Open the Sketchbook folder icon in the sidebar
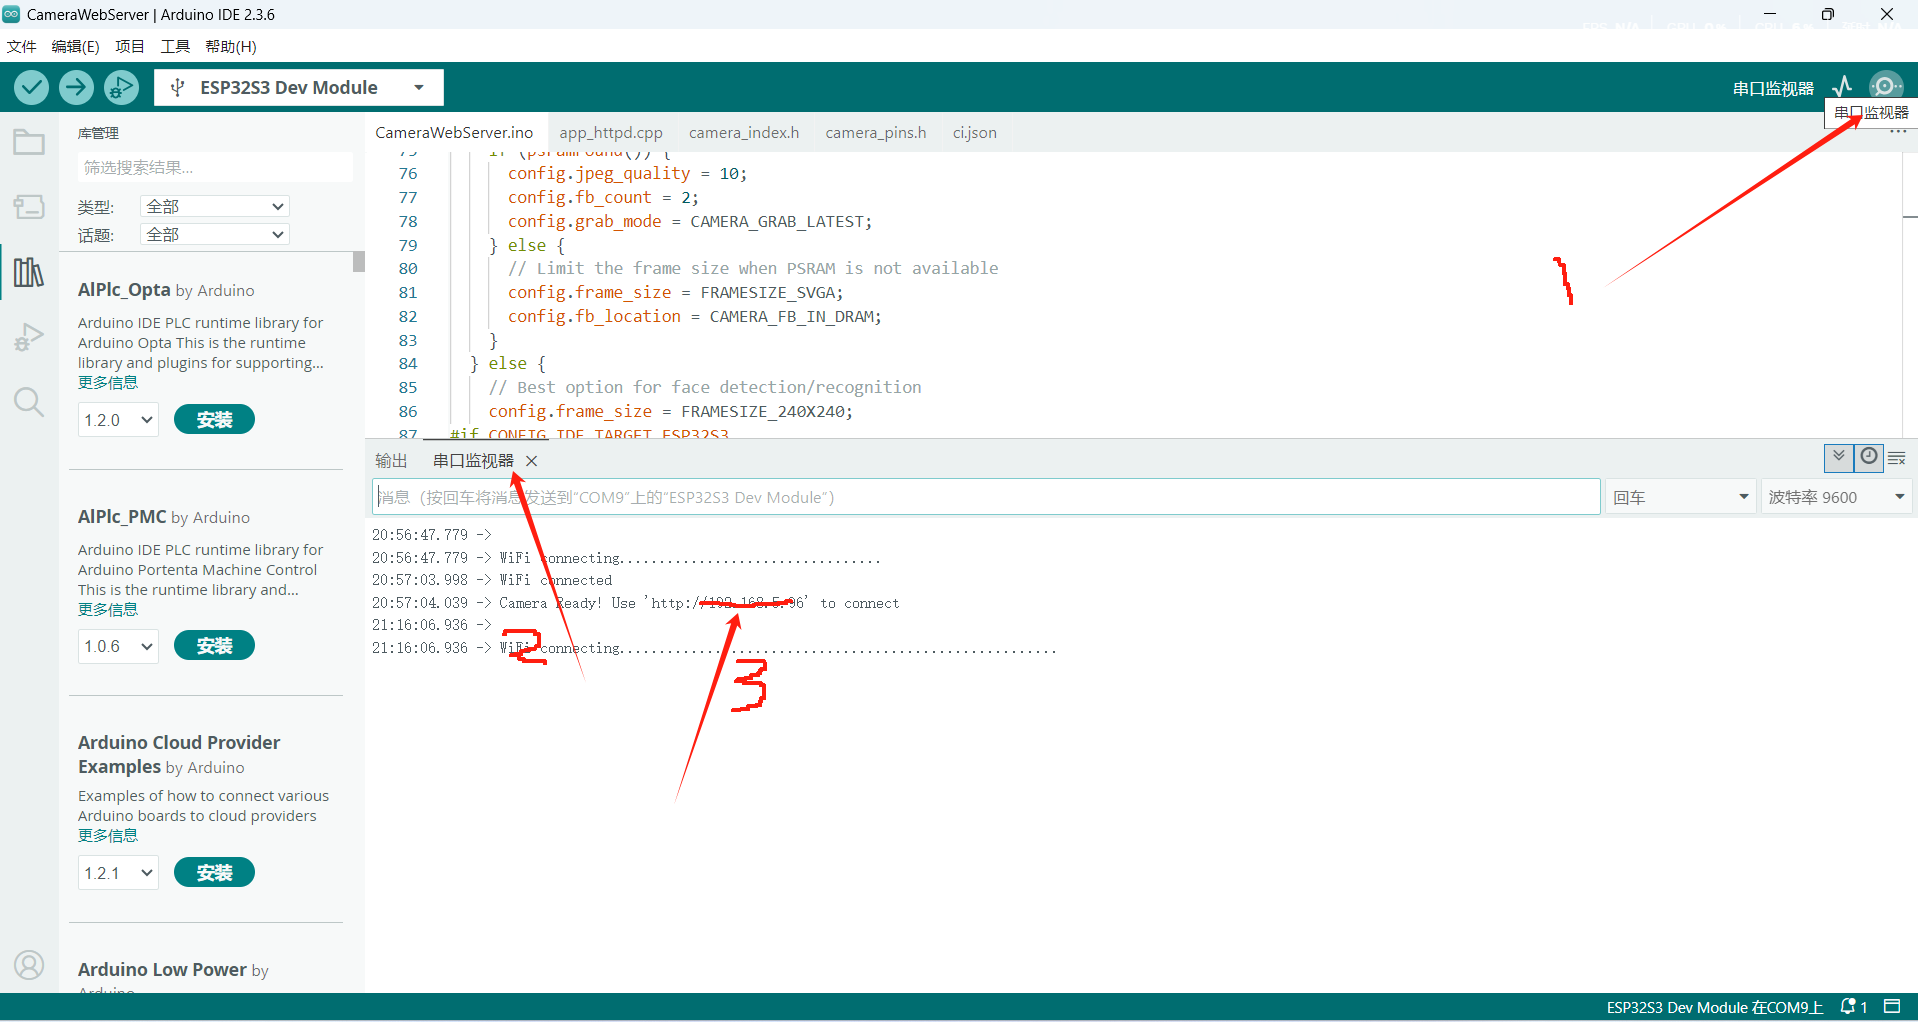1918x1022 pixels. (x=29, y=143)
